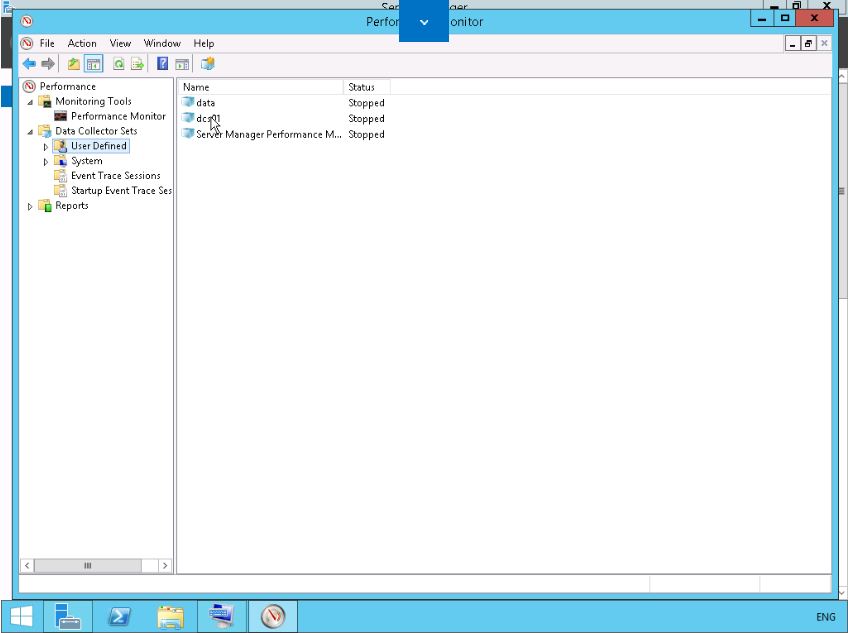This screenshot has height=633, width=848.
Task: Expand the Reports tree node
Action: (x=30, y=206)
